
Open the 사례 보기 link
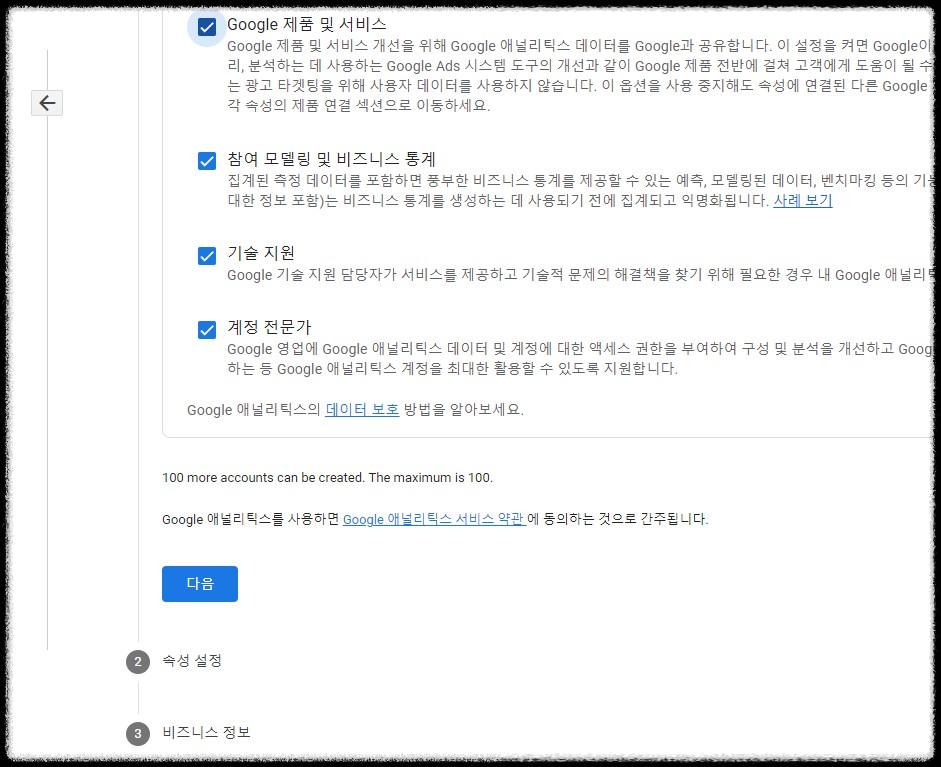coord(802,200)
